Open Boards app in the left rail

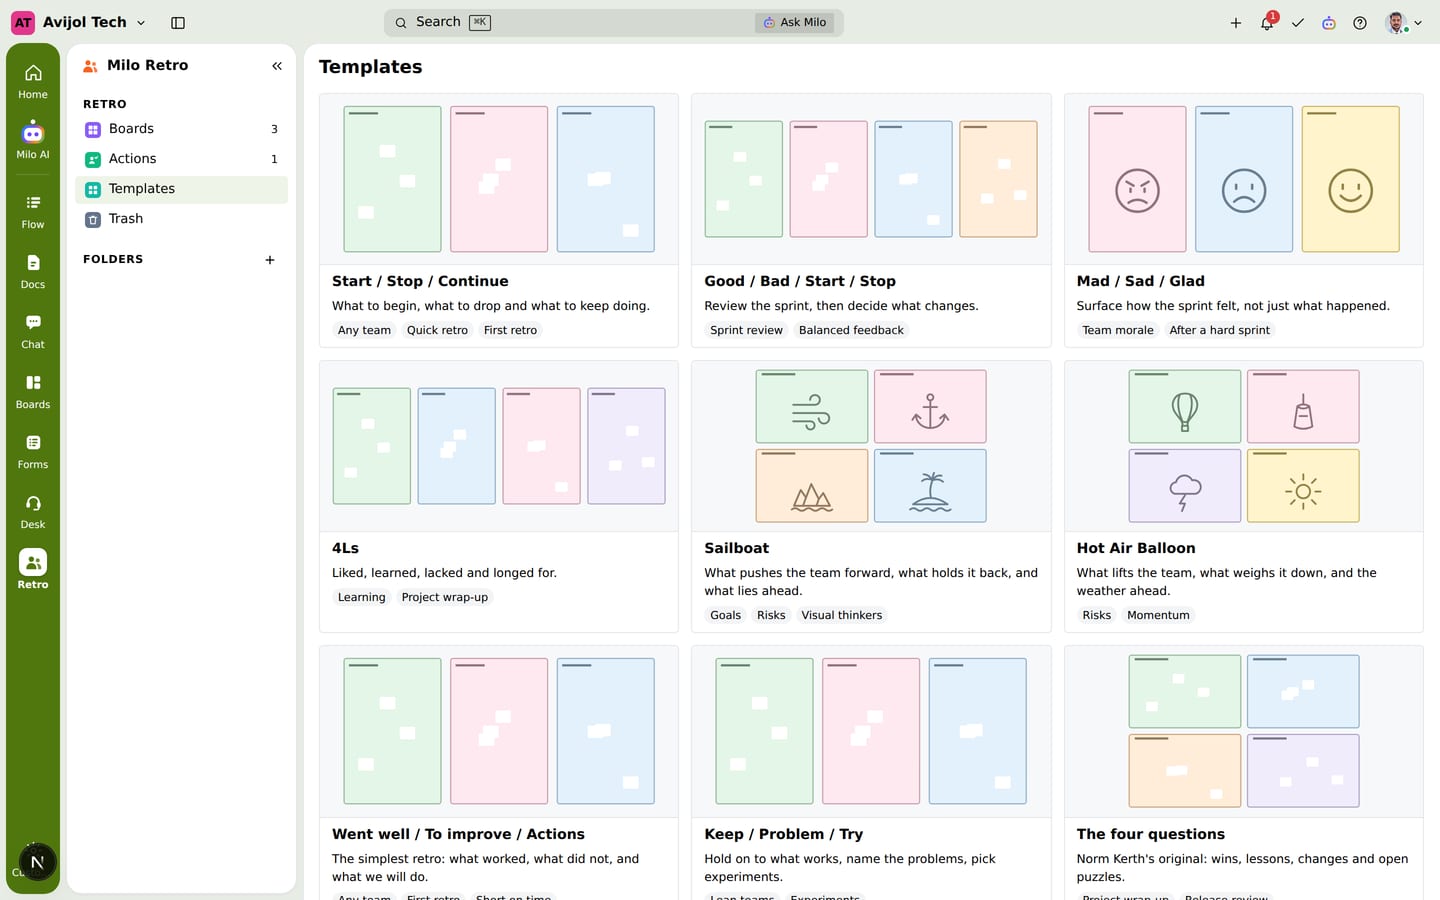(33, 391)
